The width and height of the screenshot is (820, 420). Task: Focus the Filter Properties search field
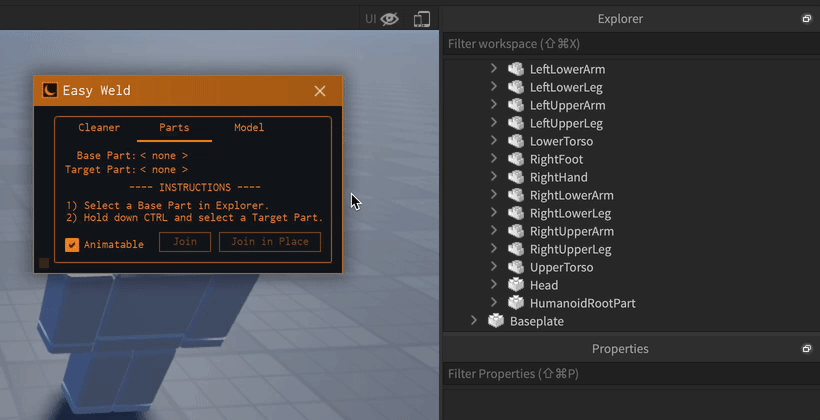coord(631,374)
